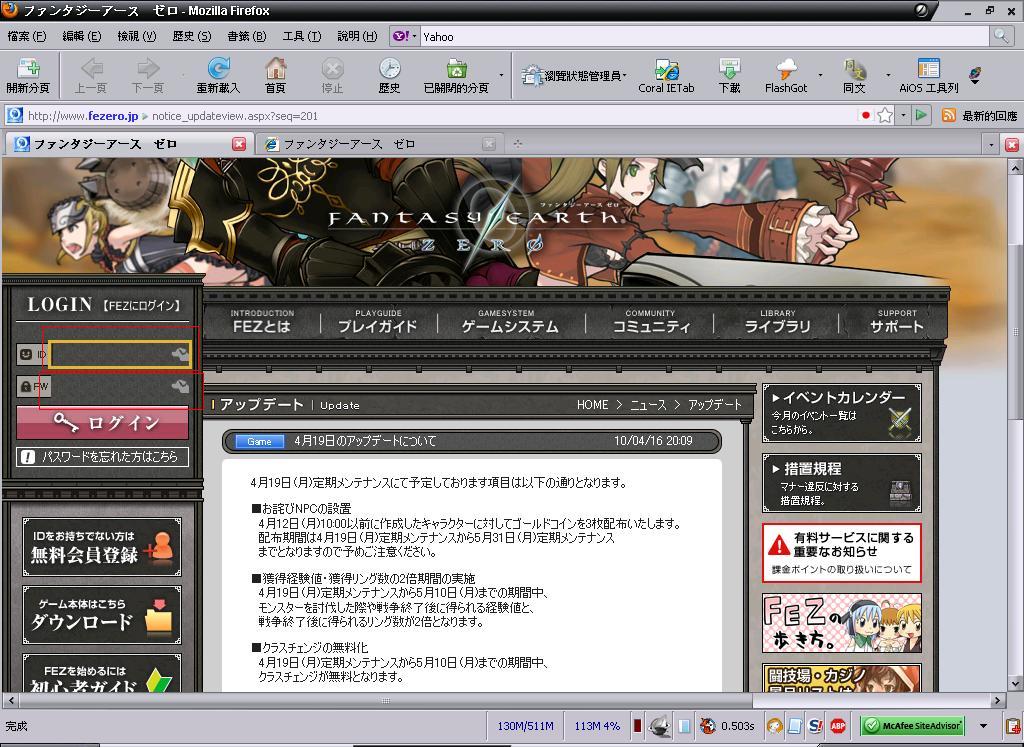Expand the 已關閉的分頁 dropdown arrow
This screenshot has height=747, width=1024.
click(502, 76)
